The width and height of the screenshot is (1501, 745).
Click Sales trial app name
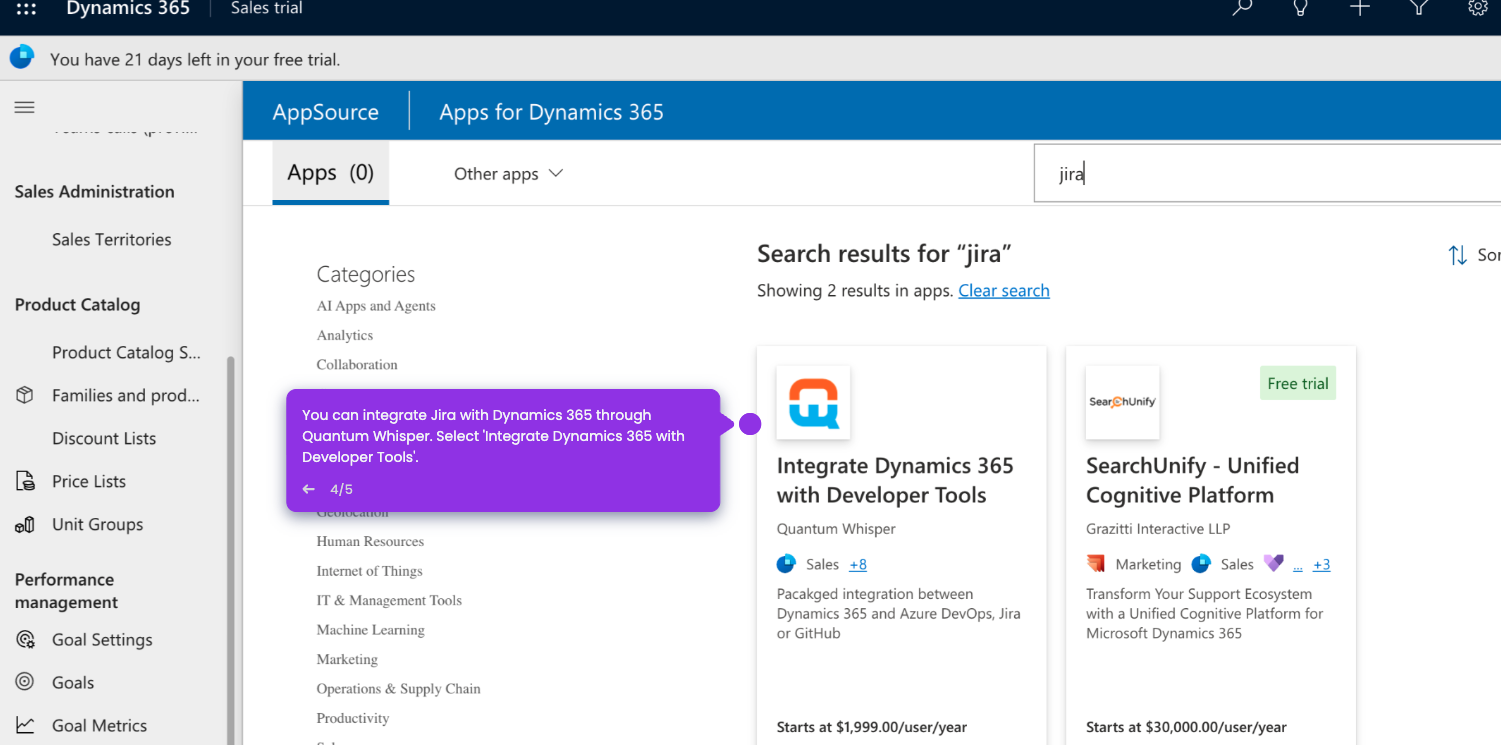267,8
